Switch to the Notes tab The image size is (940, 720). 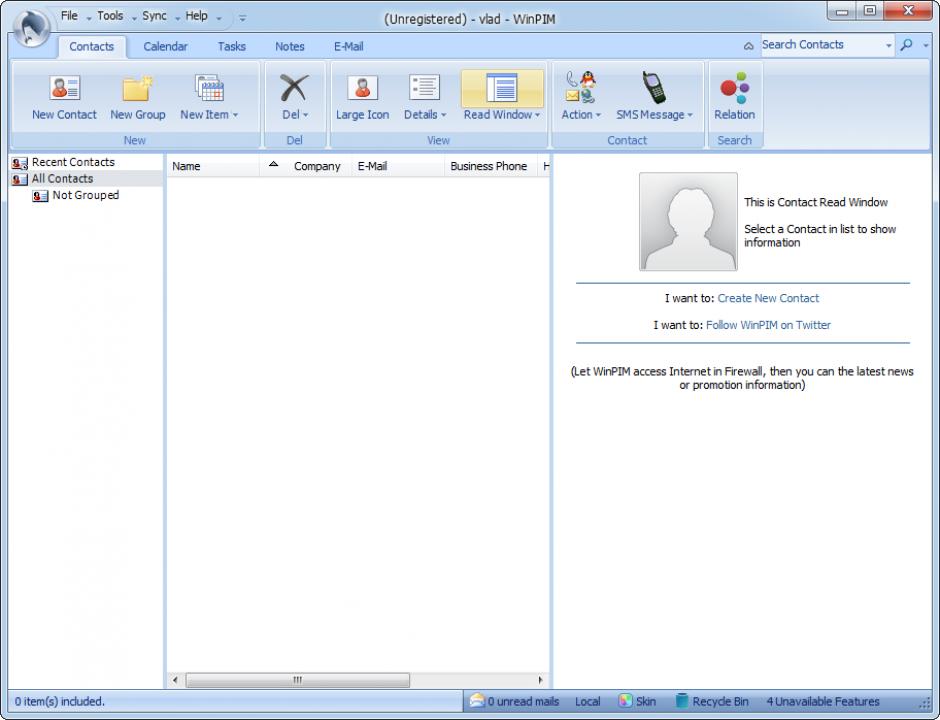(290, 47)
